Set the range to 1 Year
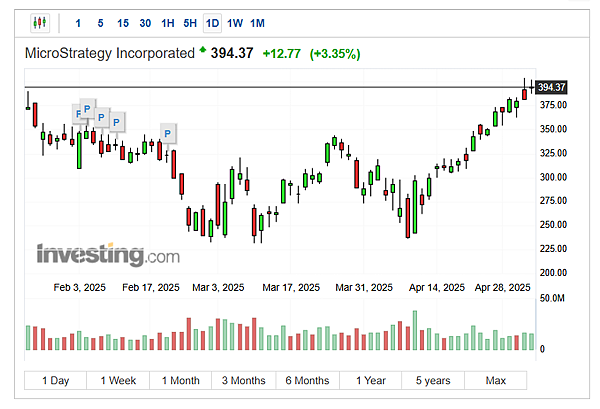 coord(370,380)
